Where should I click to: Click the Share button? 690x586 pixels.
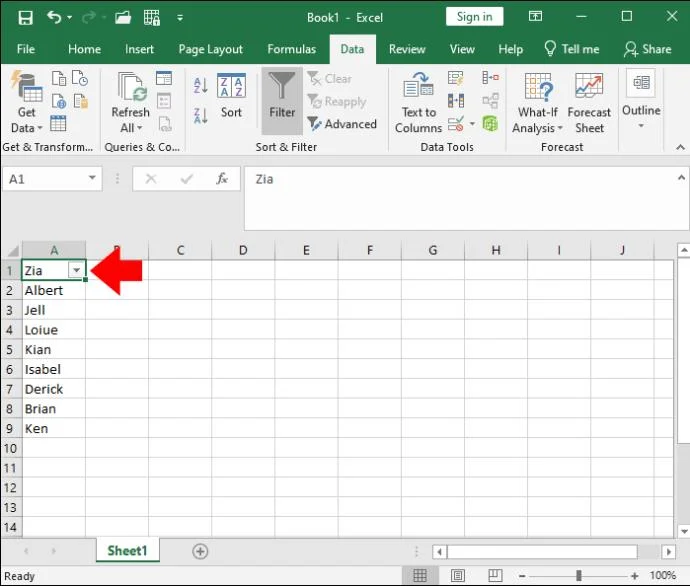pyautogui.click(x=648, y=49)
